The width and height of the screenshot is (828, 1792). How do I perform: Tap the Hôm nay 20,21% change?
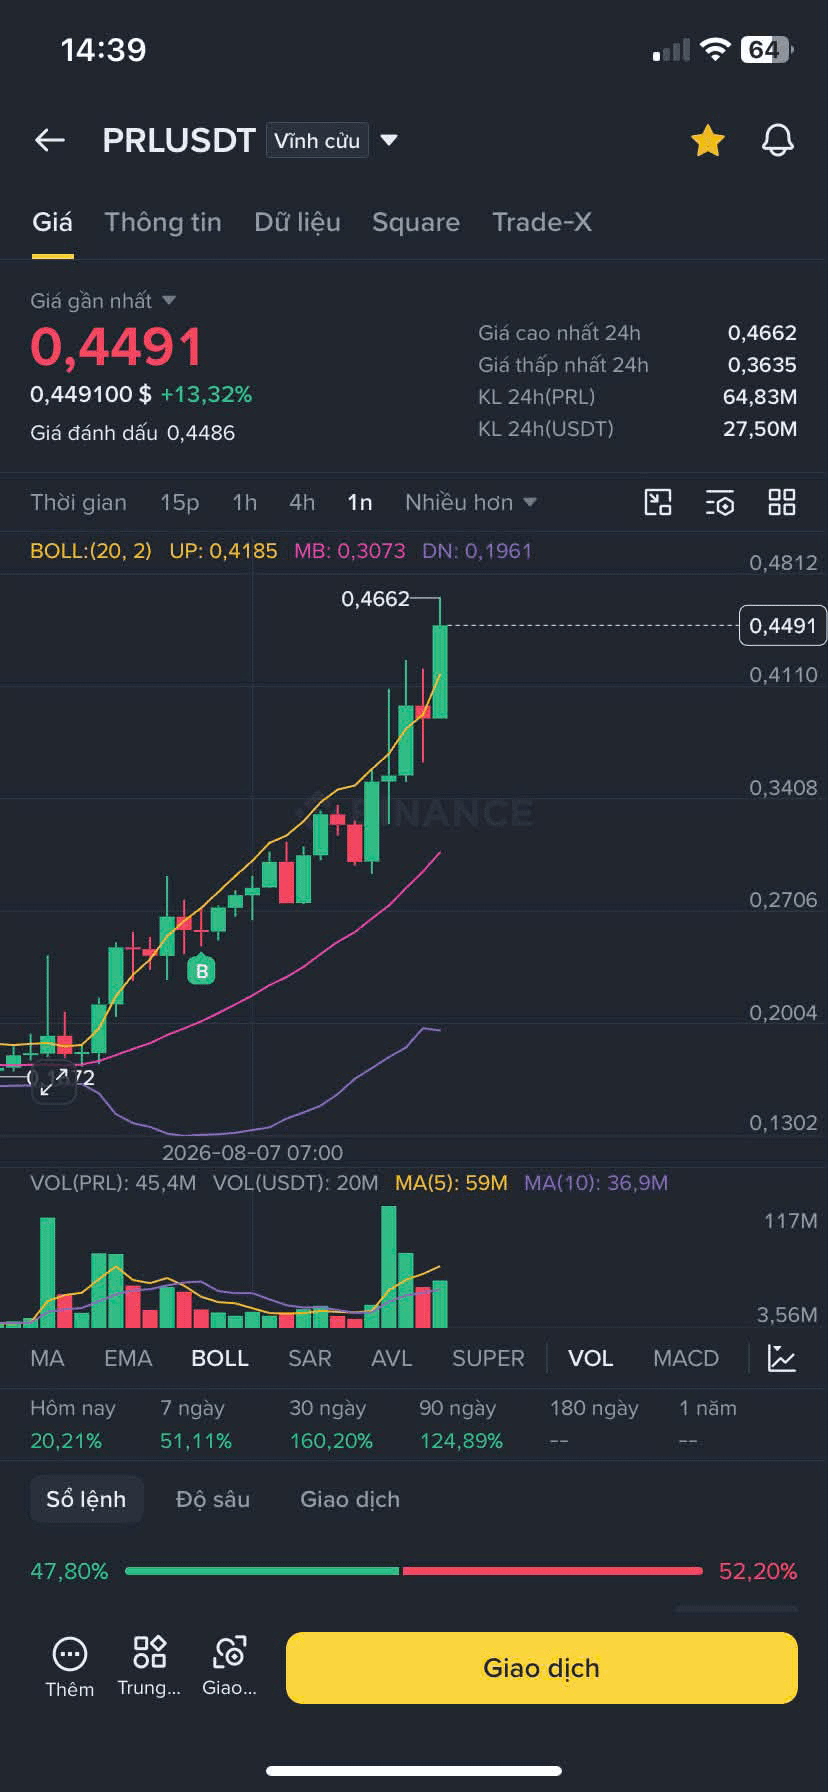coord(73,1424)
